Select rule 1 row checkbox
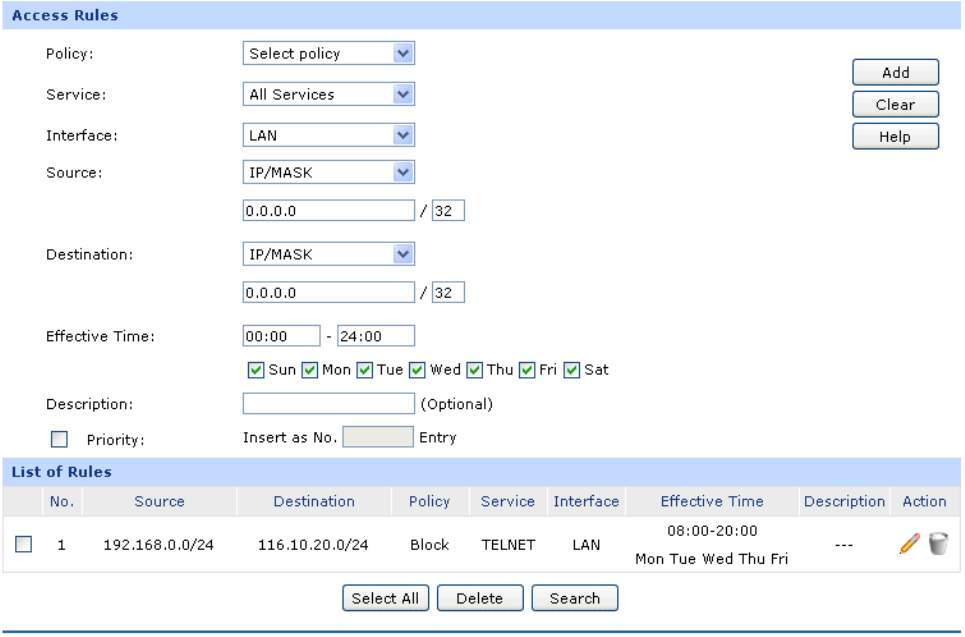The height and width of the screenshot is (637, 965). [x=23, y=545]
